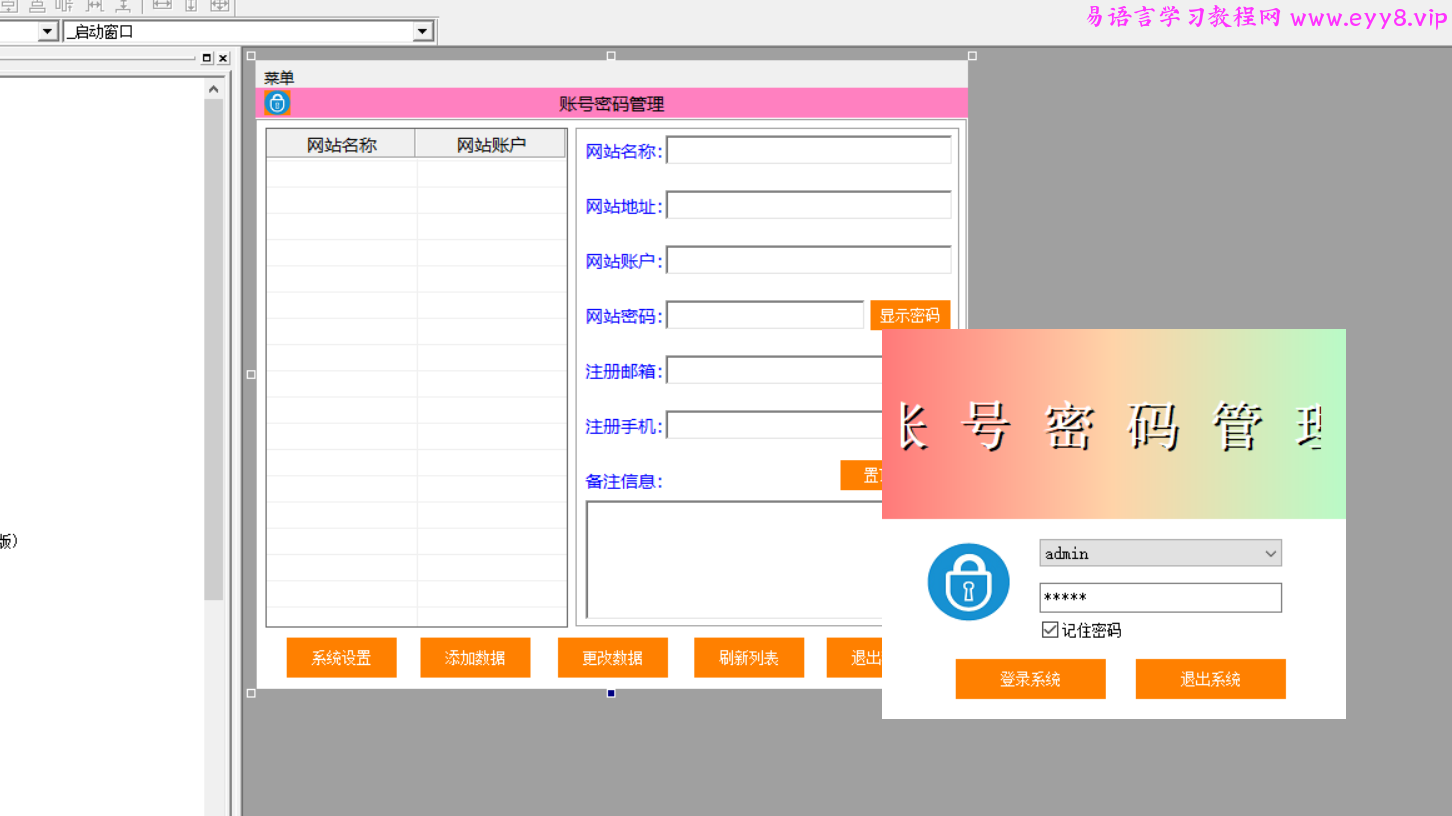Click the 添加数据 button

coord(475,658)
